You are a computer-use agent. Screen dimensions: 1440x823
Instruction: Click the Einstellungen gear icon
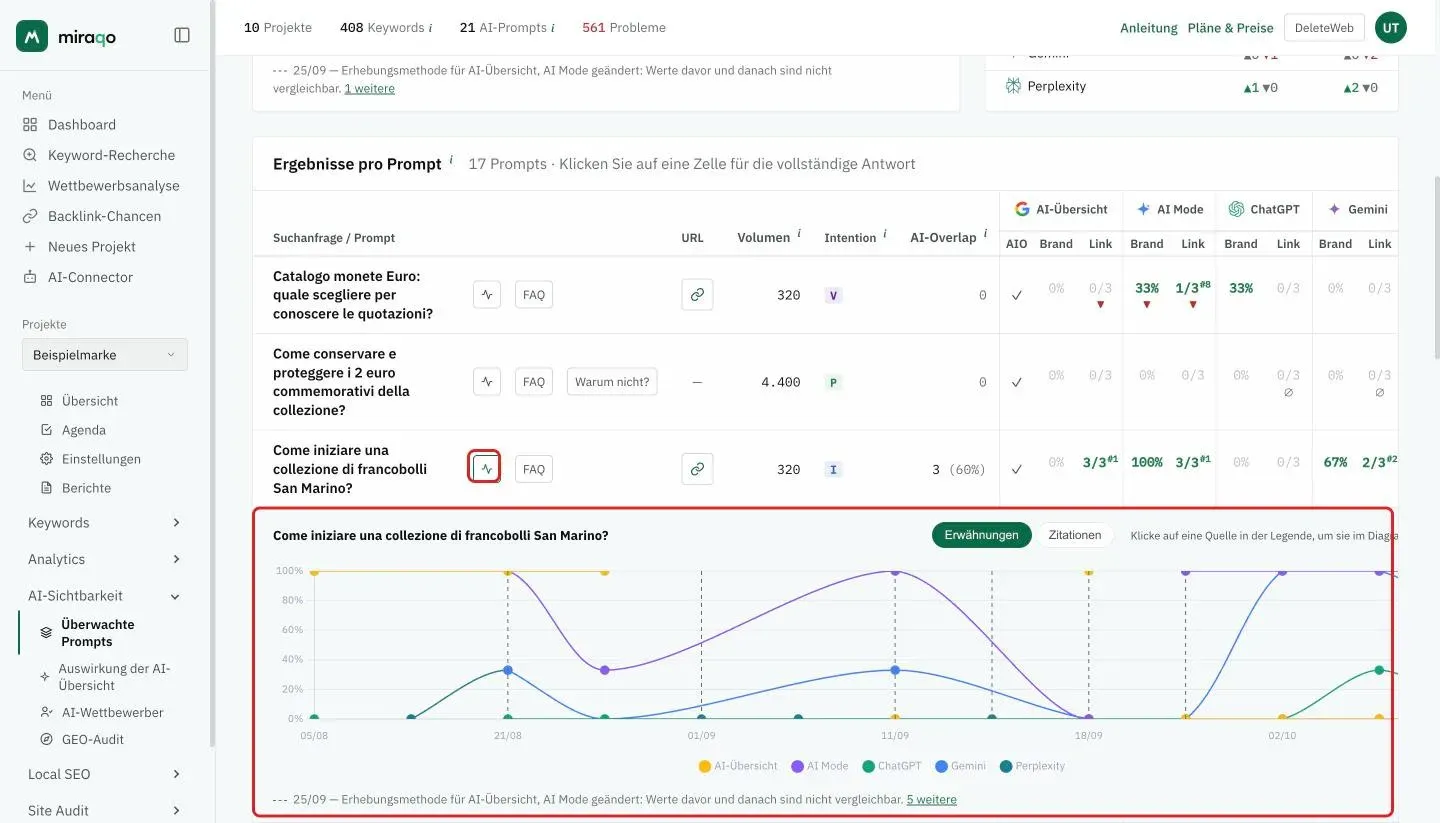[x=46, y=459]
